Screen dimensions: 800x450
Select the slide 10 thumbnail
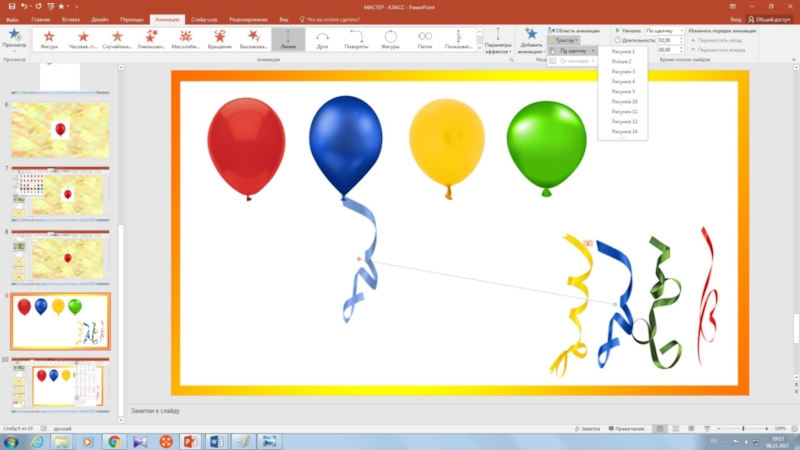point(59,382)
